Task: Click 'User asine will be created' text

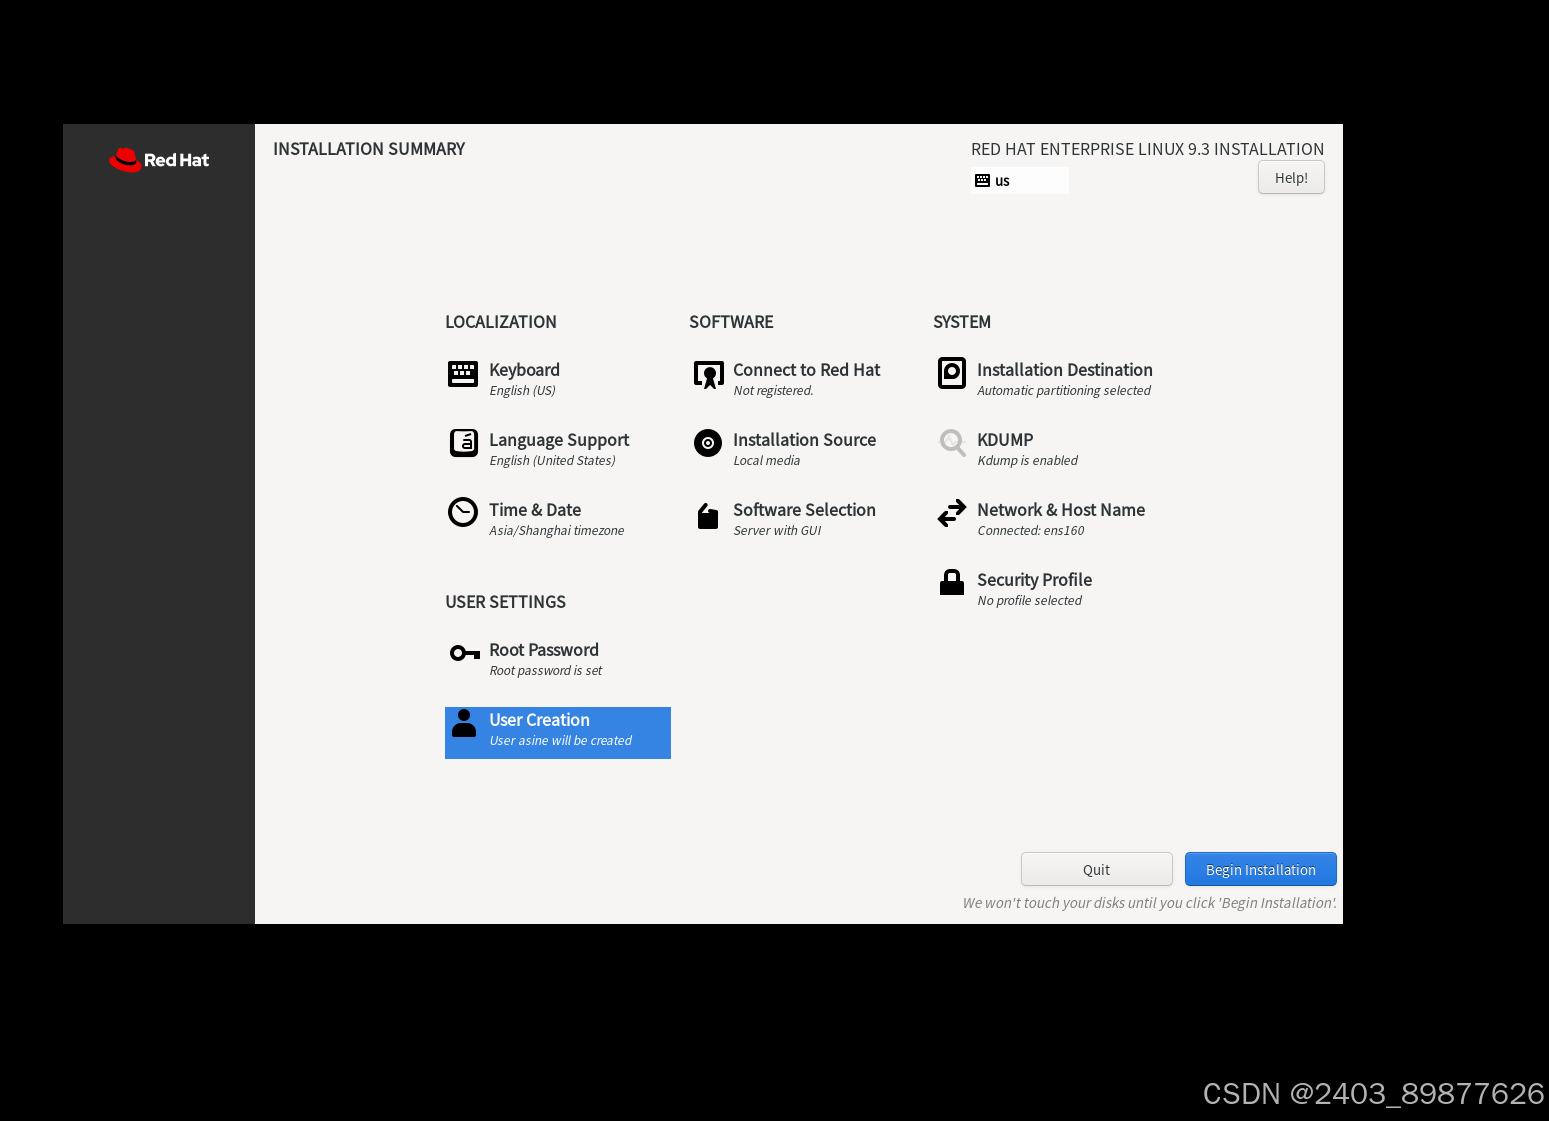Action: [x=560, y=741]
